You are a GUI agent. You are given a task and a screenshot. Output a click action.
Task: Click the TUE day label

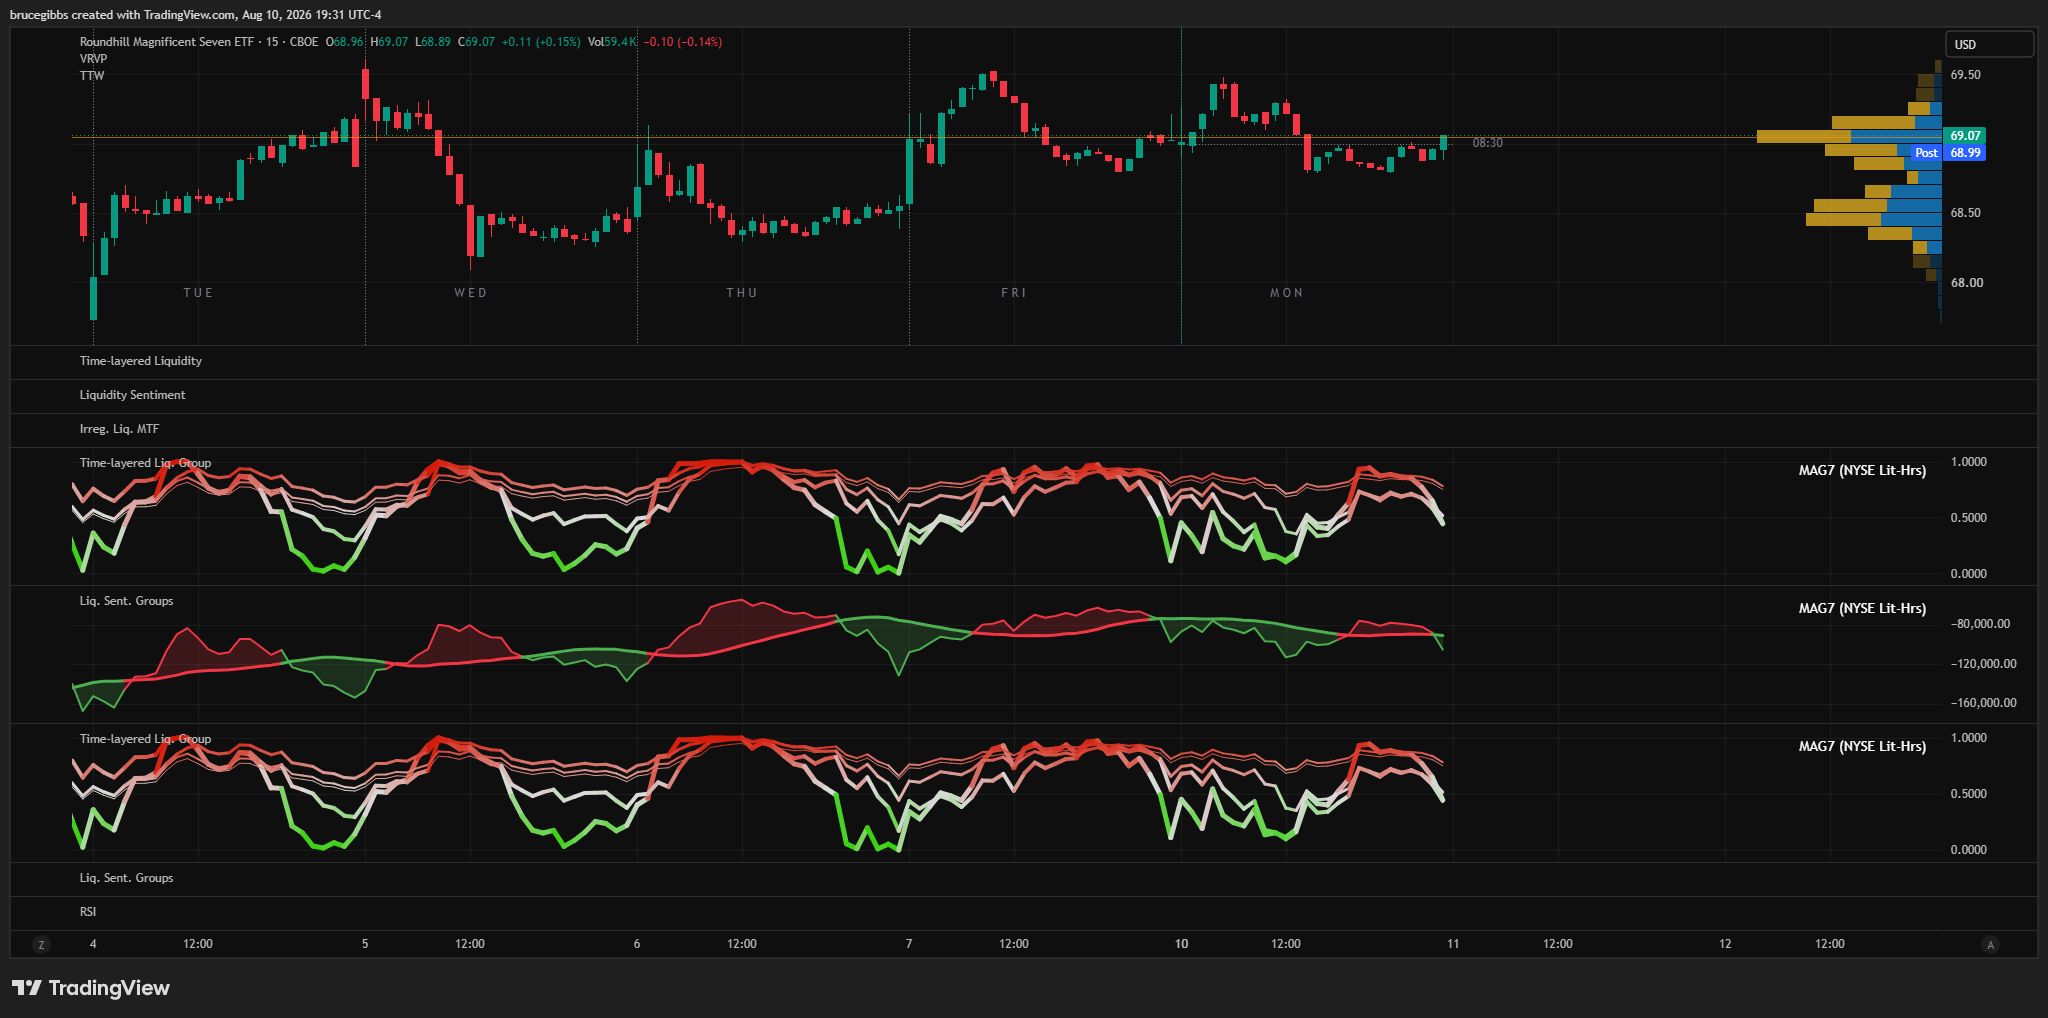[x=198, y=293]
